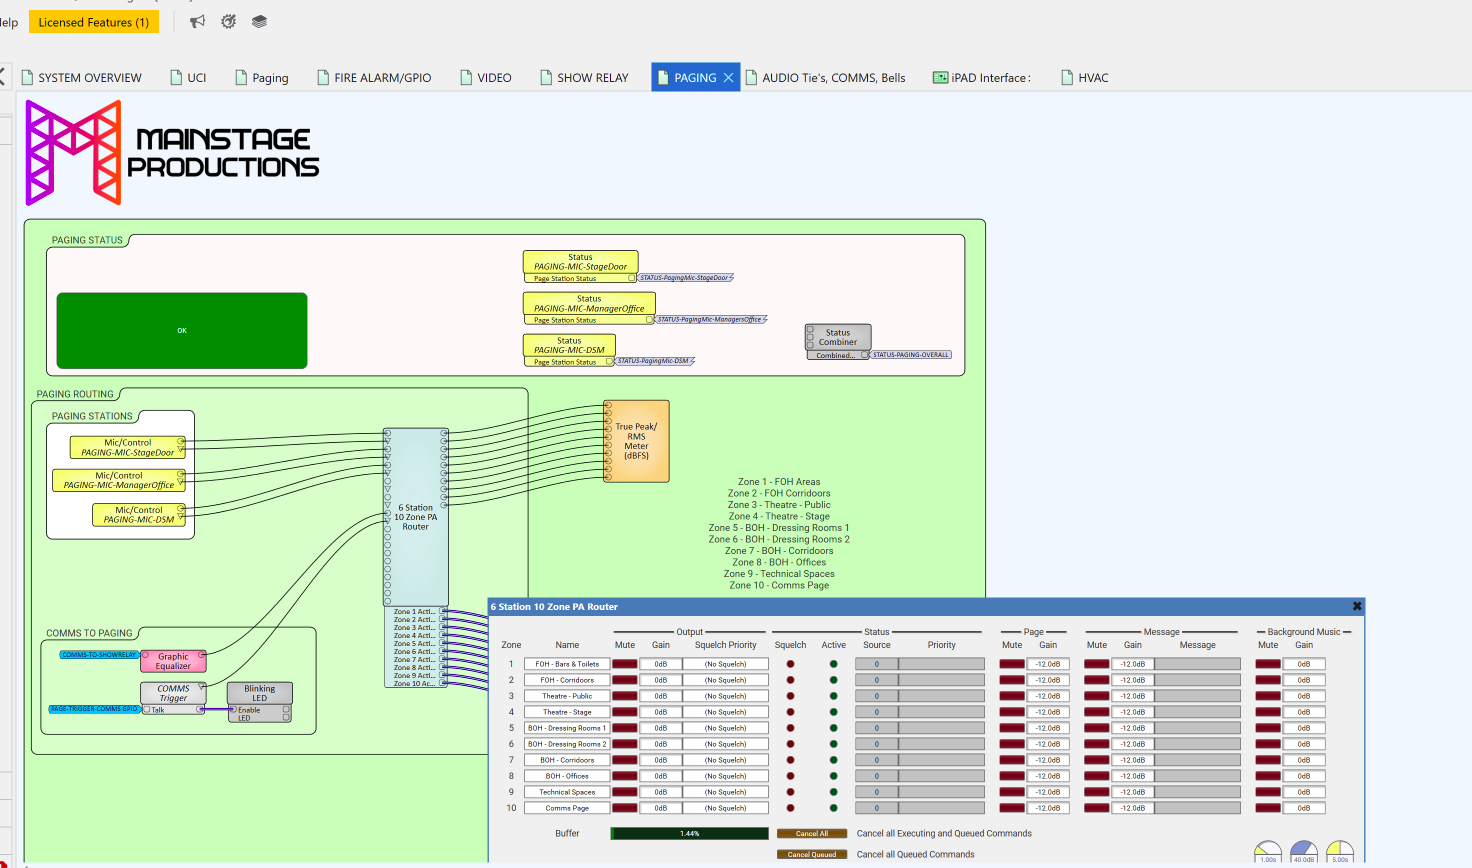Open Squelch Priority dropdown for zone 6 BOH - Dressing Rooms 2
Screen dimensions: 1472x868
[x=725, y=744]
